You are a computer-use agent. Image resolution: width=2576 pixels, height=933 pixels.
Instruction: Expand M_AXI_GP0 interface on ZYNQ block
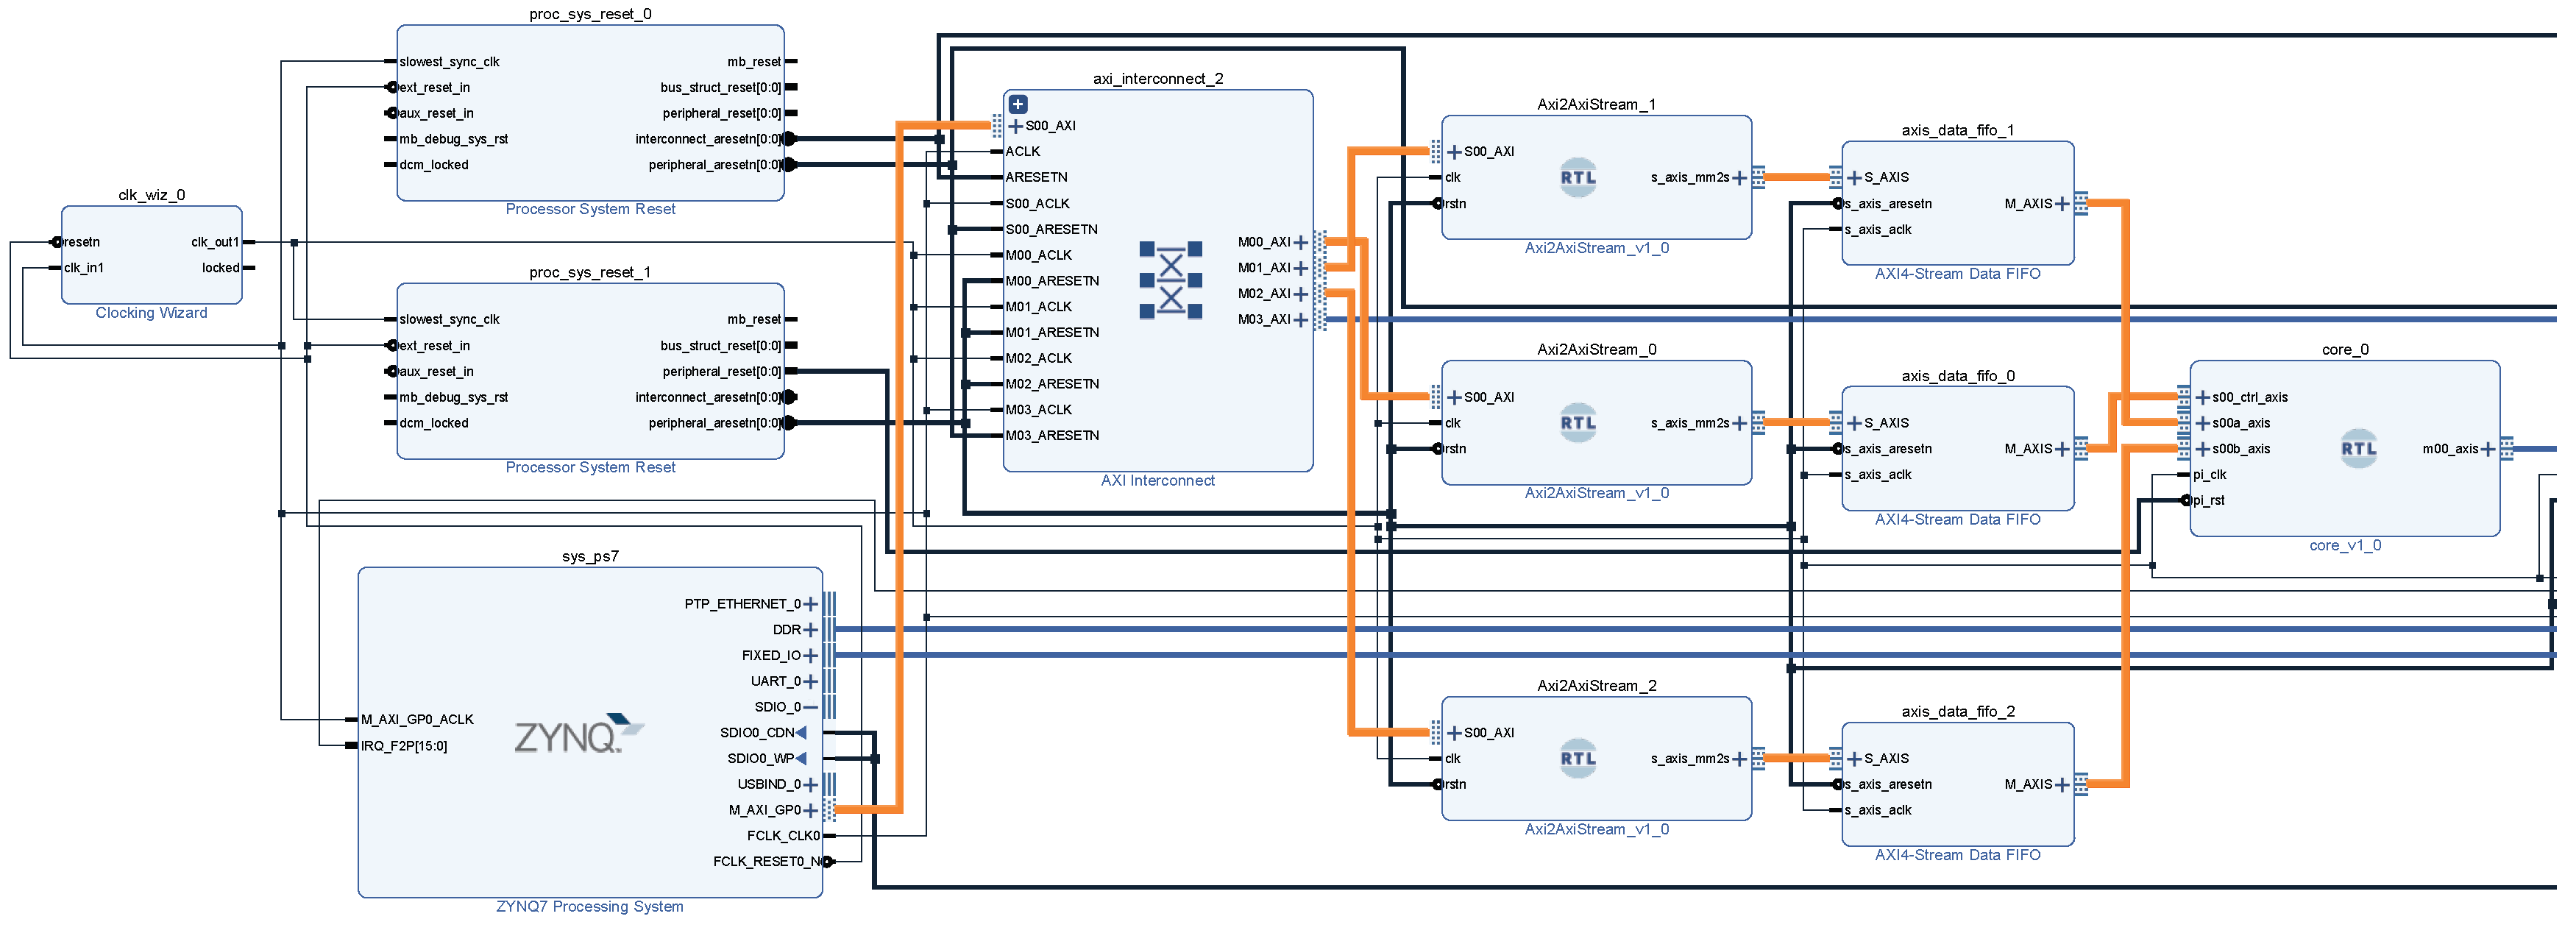[810, 810]
